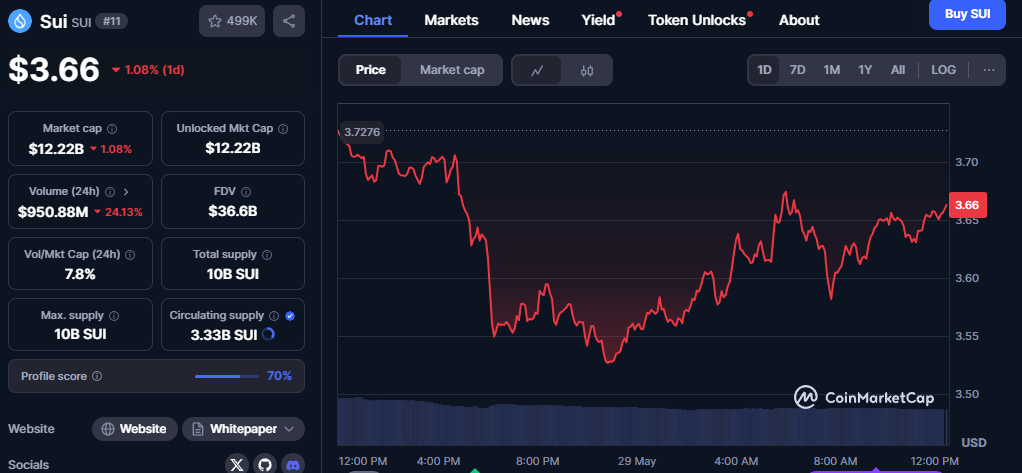Select 7D time range
The height and width of the screenshot is (473, 1022).
[x=797, y=70]
